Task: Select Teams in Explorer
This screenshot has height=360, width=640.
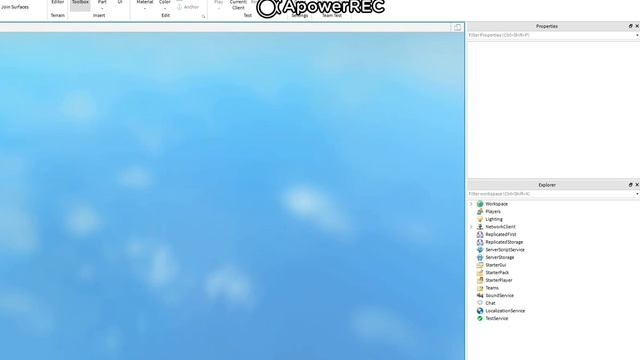Action: coord(492,288)
